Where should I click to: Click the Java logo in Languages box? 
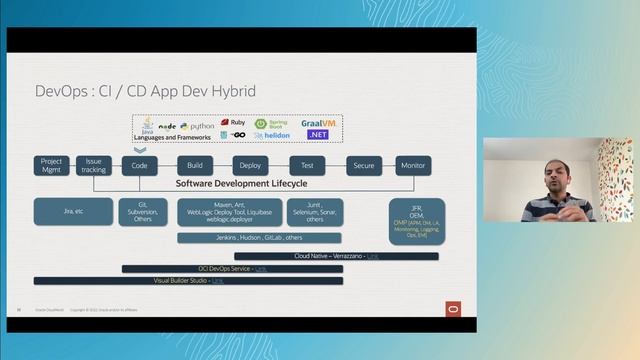tap(147, 126)
